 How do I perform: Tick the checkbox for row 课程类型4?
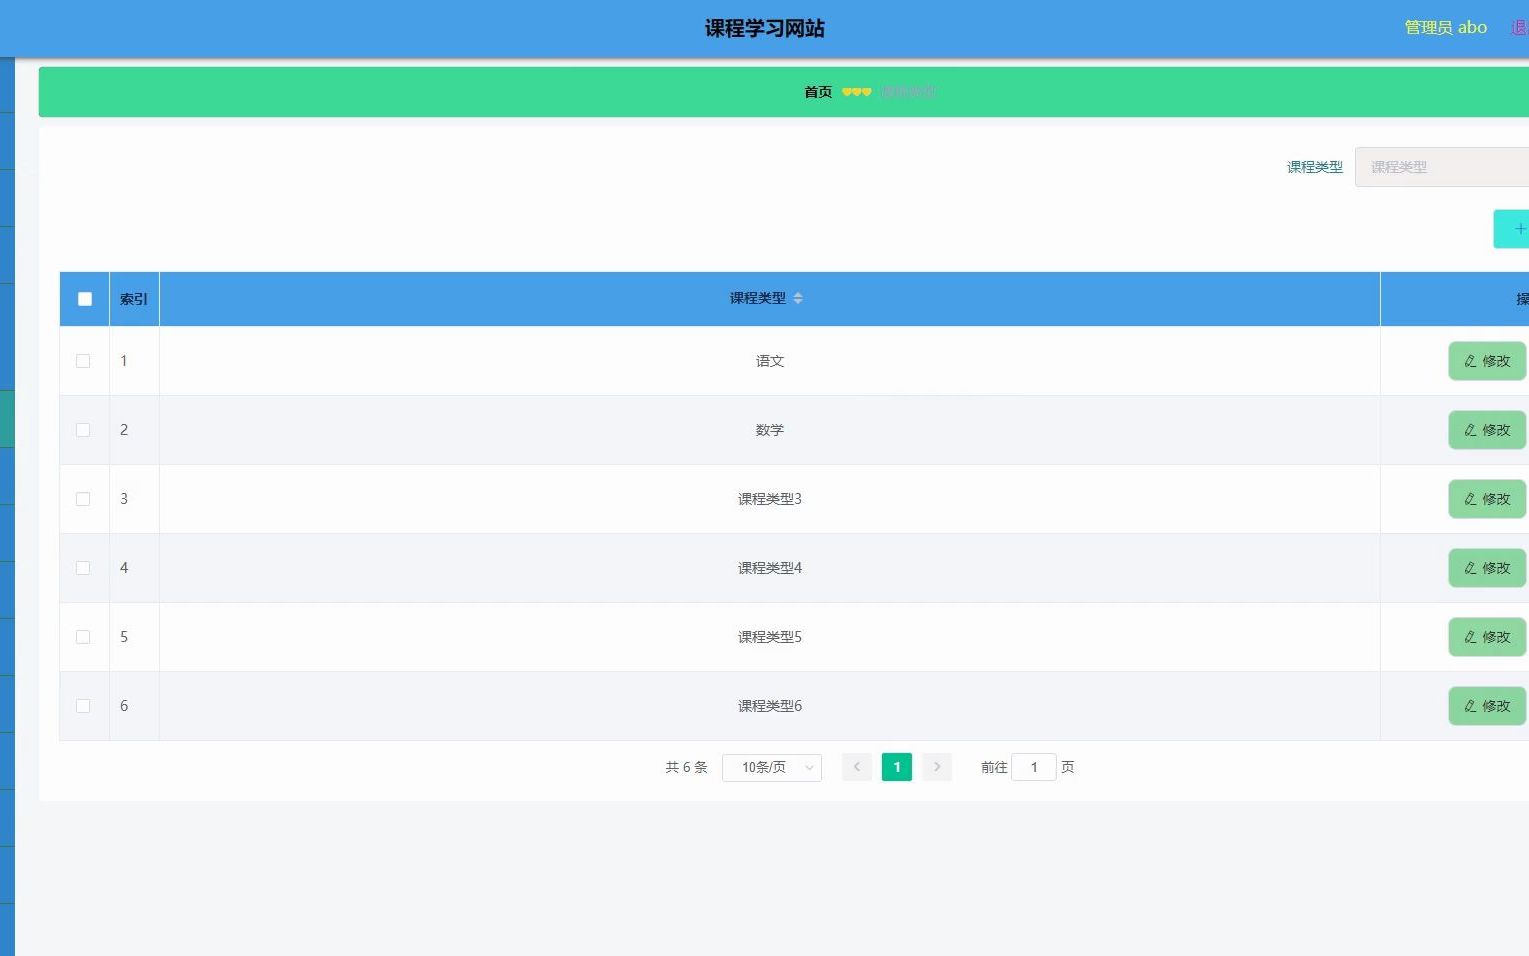pyautogui.click(x=83, y=568)
